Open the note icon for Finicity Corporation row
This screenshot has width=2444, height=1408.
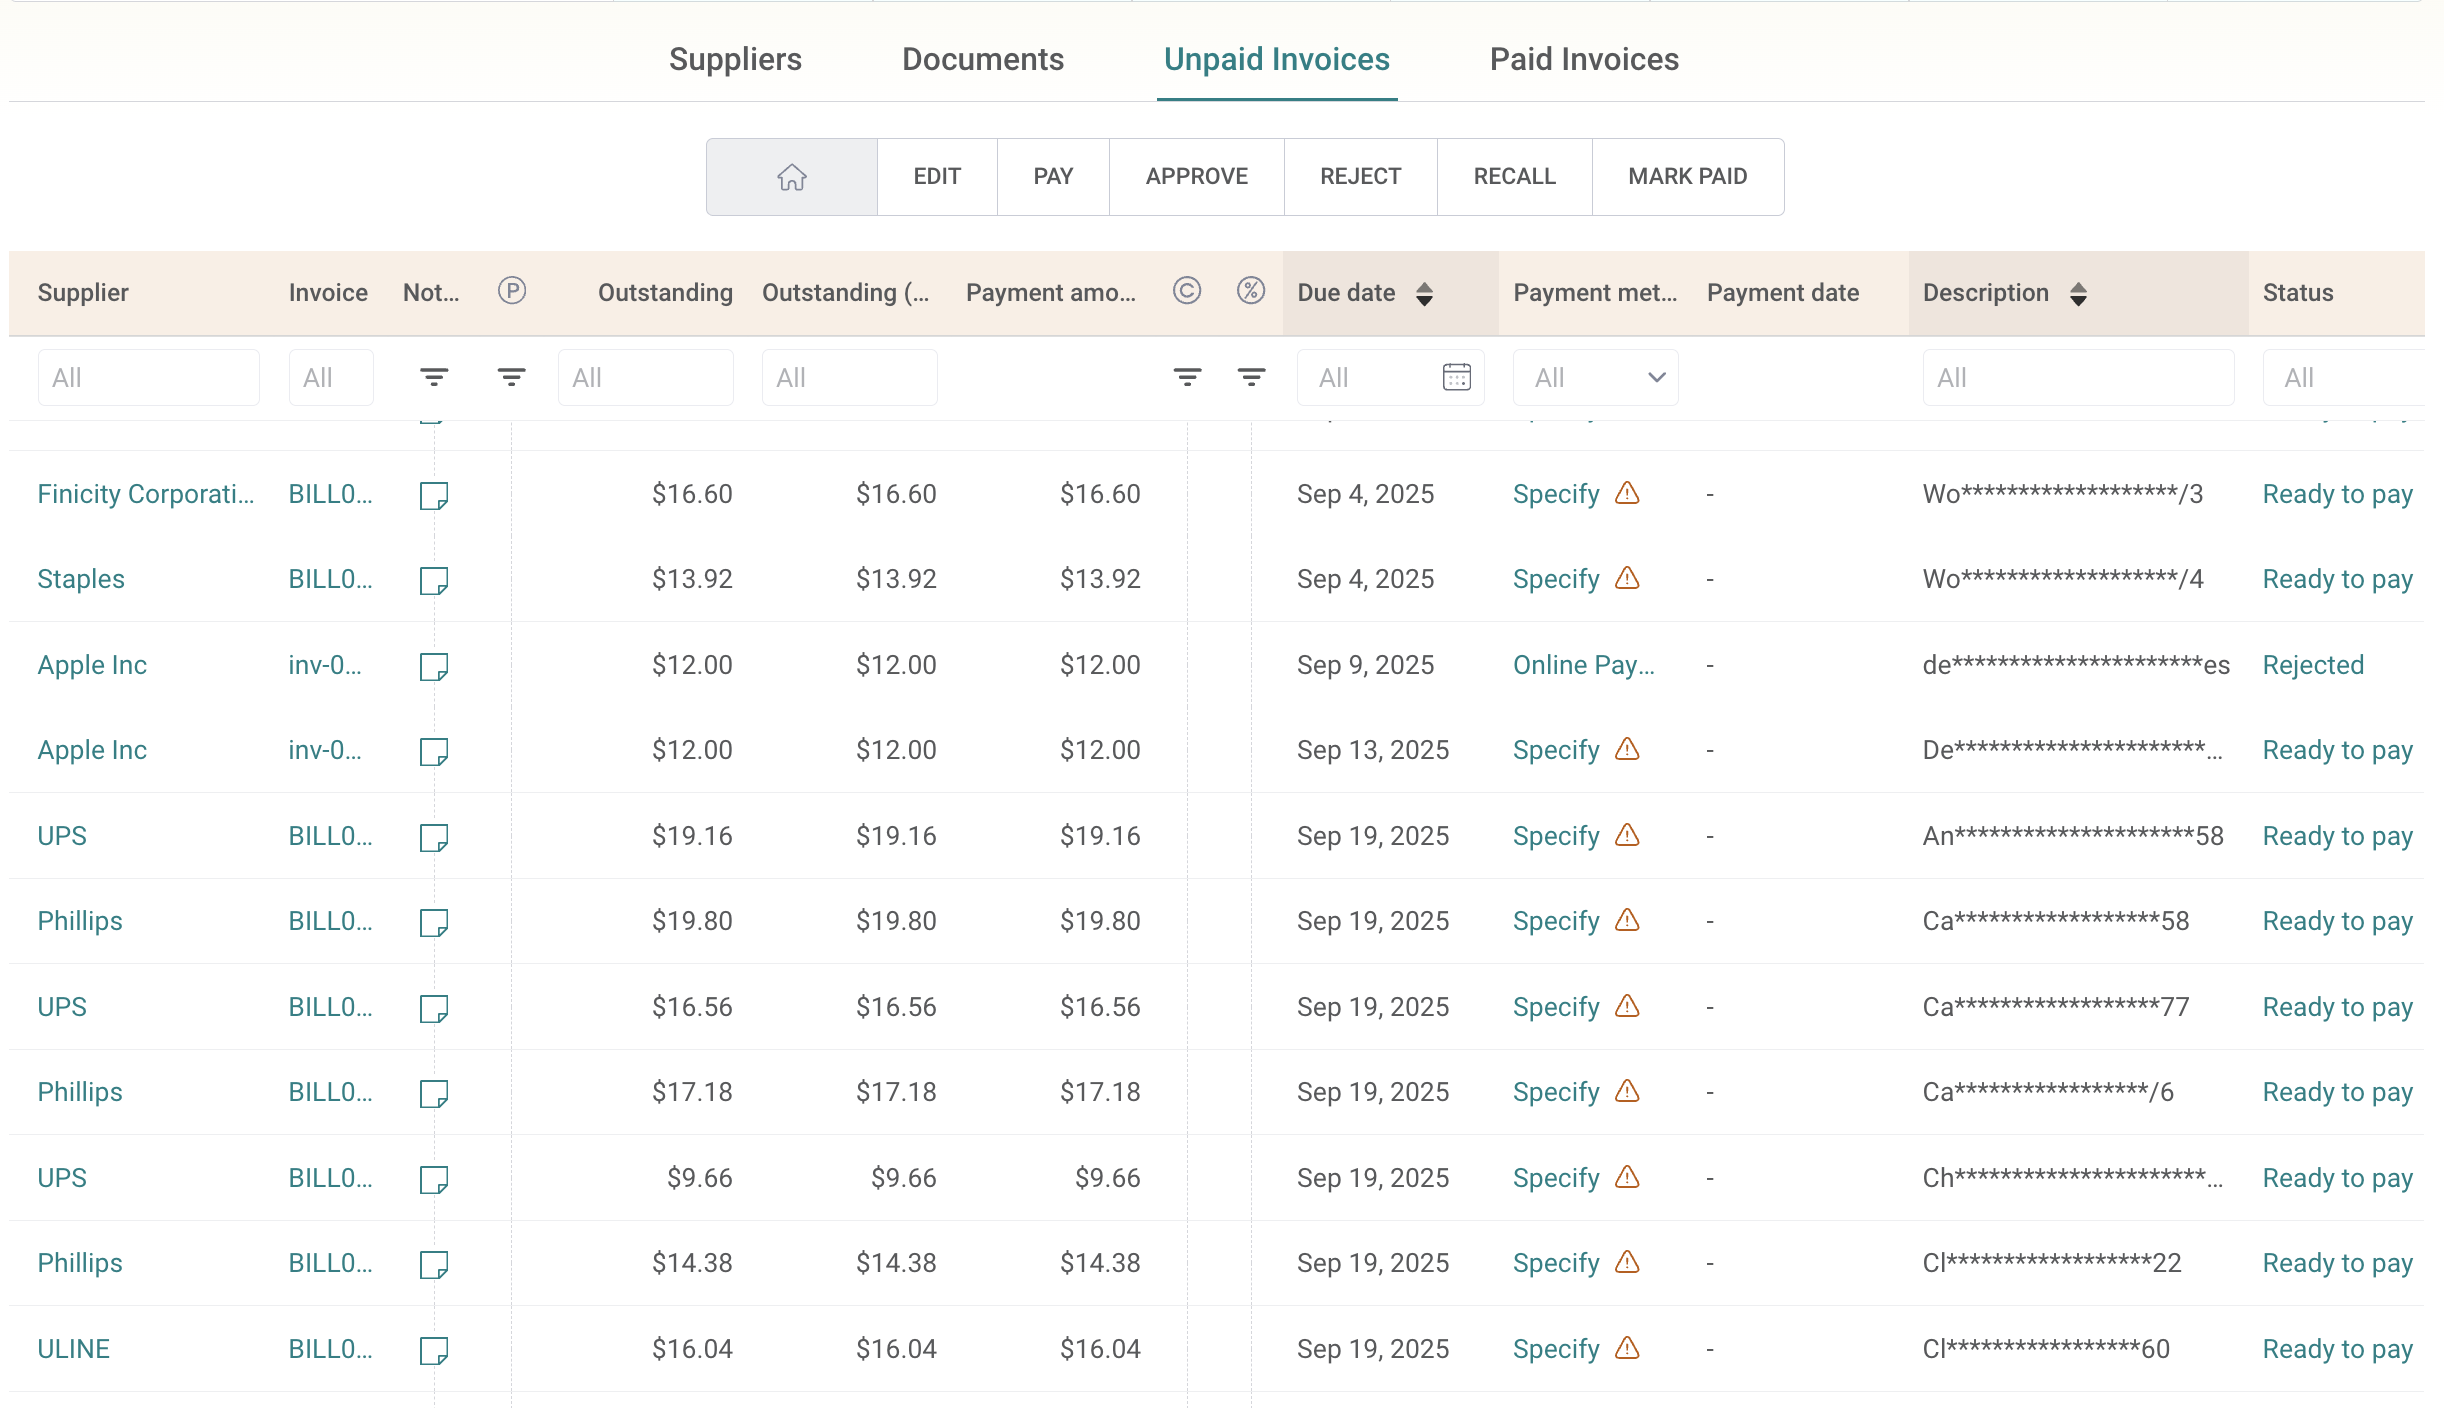[434, 495]
